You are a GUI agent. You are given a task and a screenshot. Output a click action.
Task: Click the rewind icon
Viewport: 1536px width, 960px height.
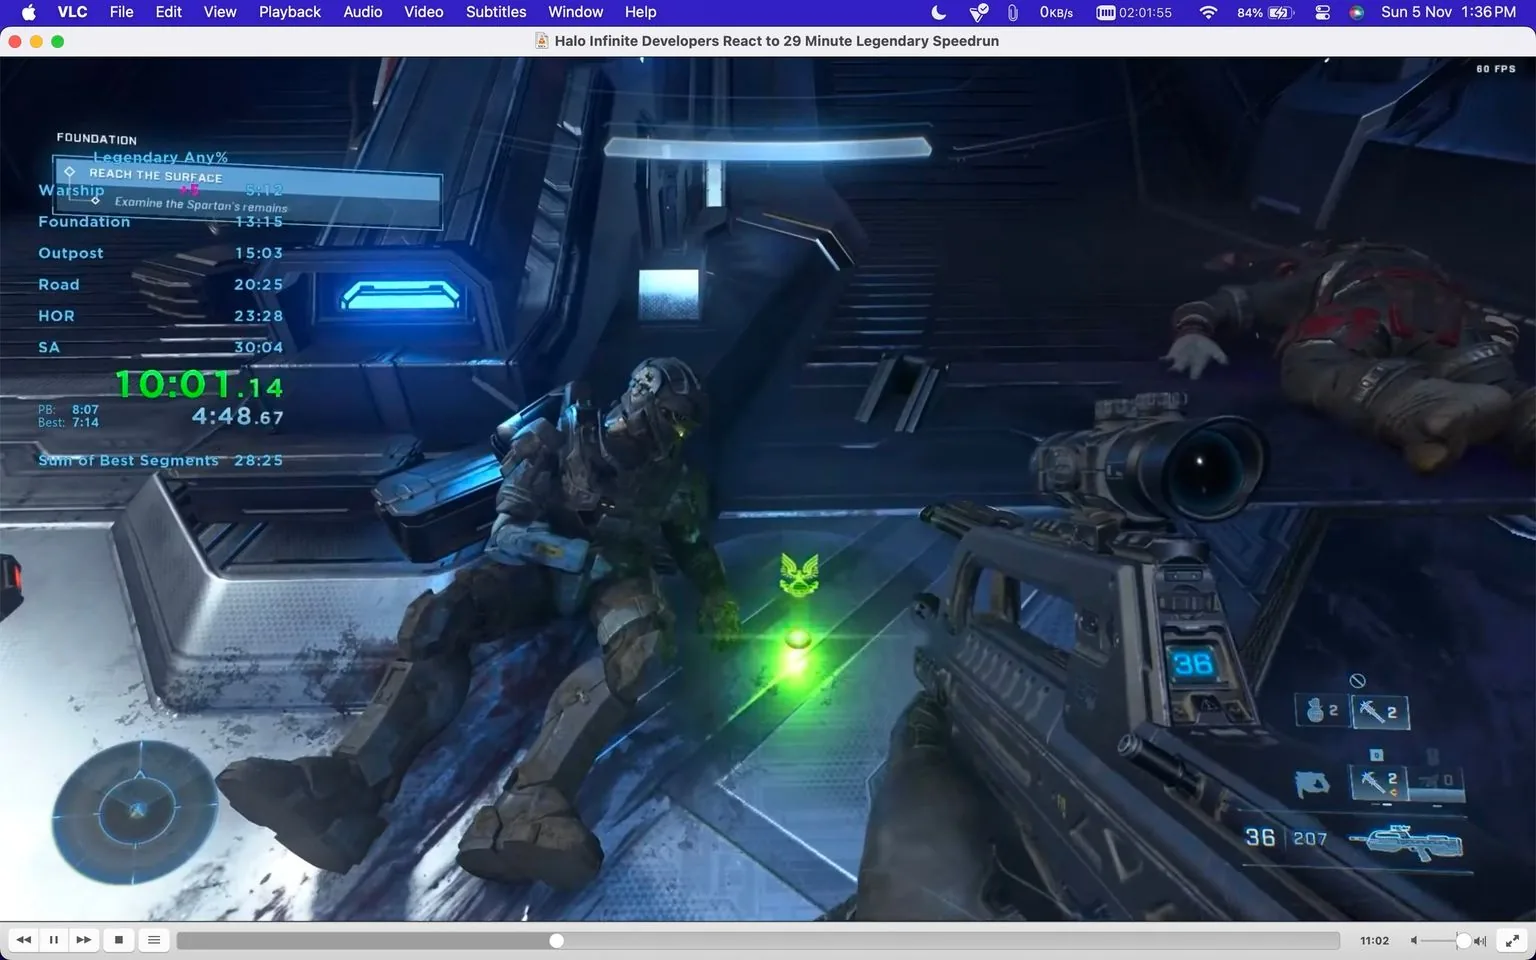23,940
